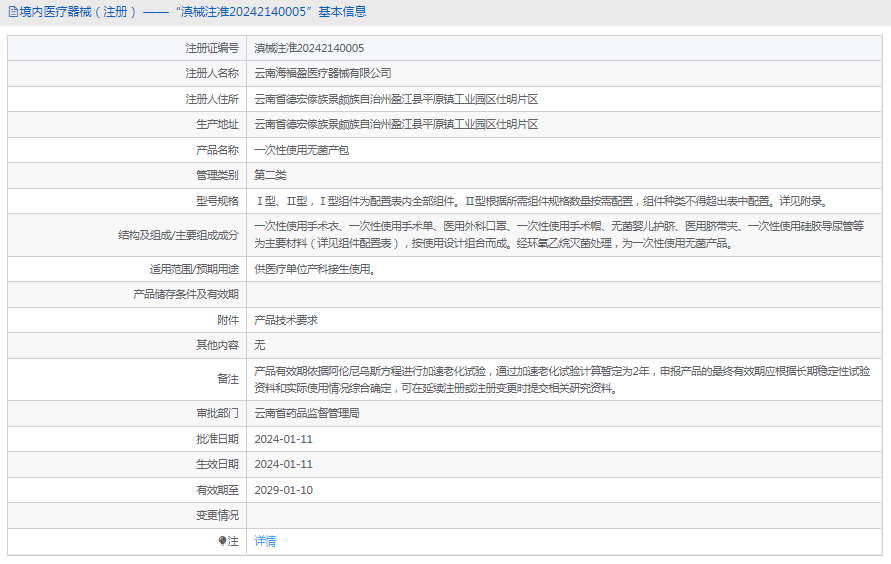Viewport: 891px width, 564px height.
Task: Click the 管理类别 value 第二类
Action: coord(270,175)
